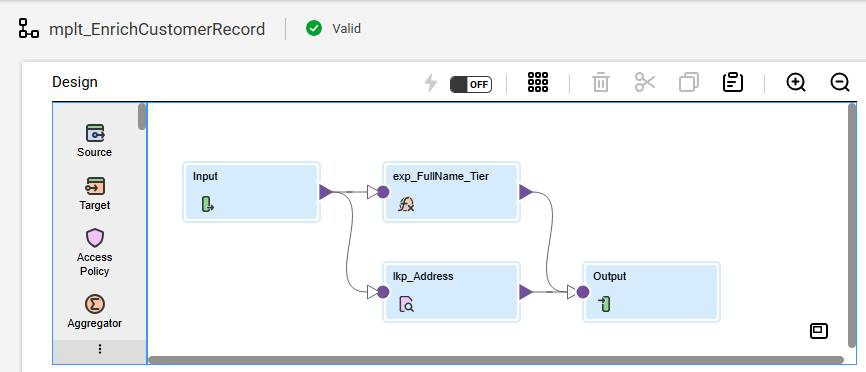Click the zoom out magnifier icon
The width and height of the screenshot is (866, 372).
840,83
